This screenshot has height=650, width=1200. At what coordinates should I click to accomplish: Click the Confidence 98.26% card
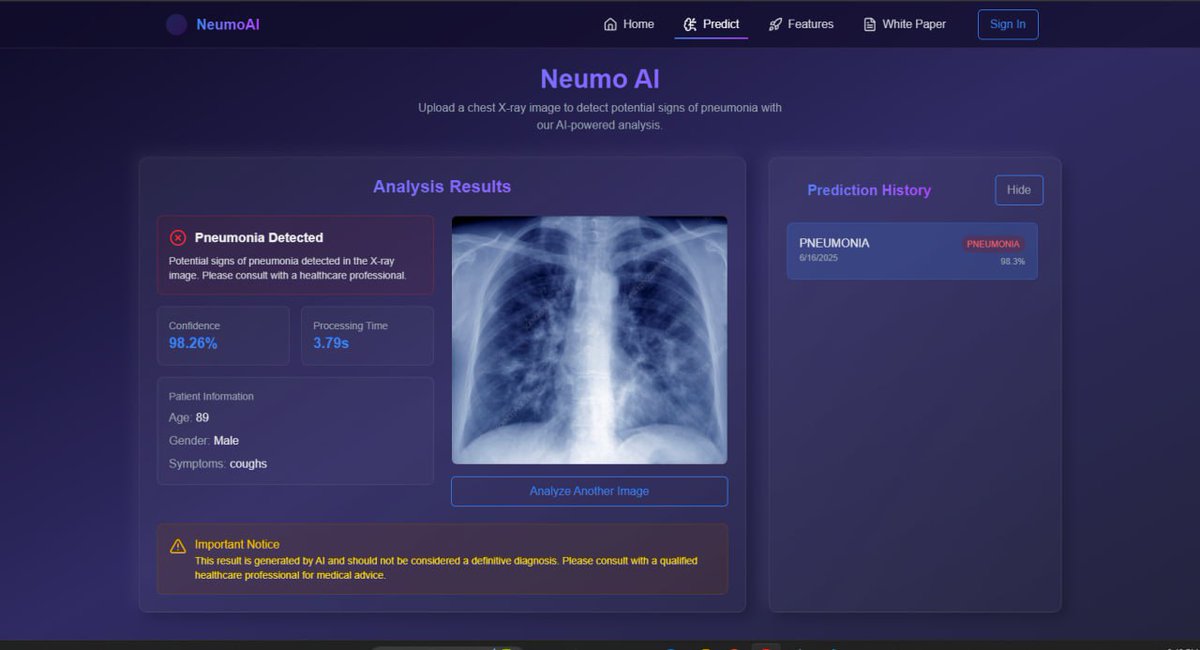(222, 335)
